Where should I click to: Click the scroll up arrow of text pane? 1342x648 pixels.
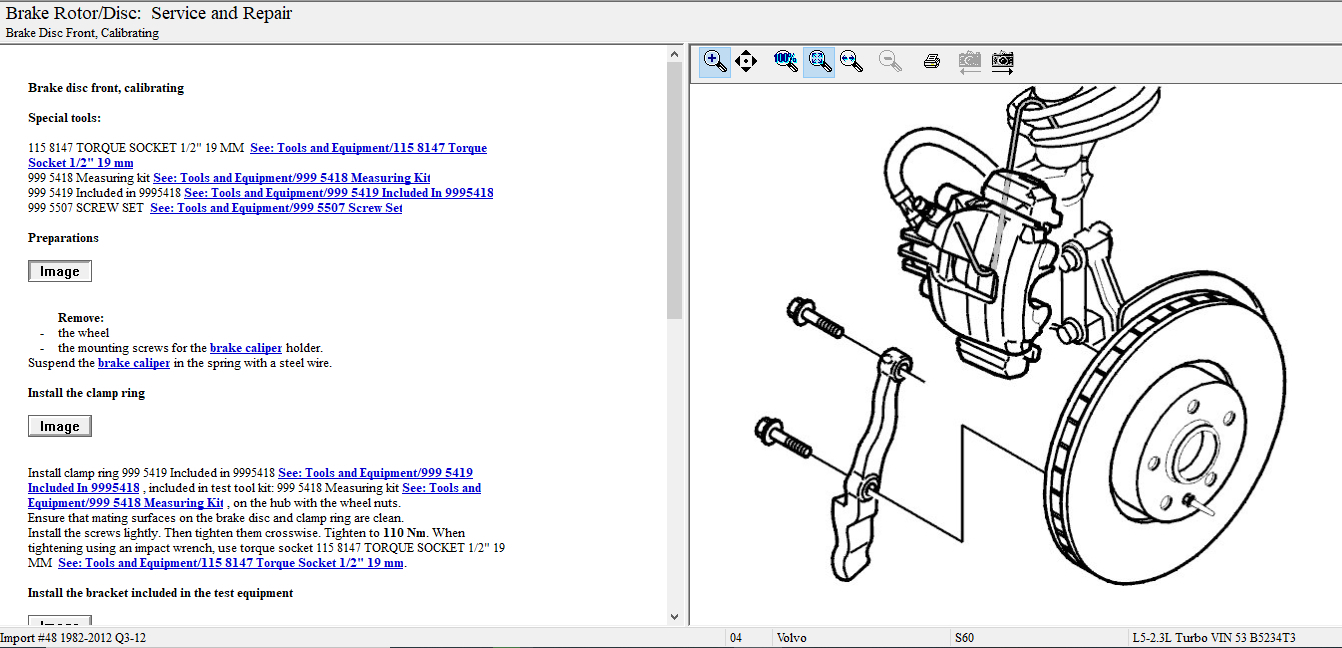[x=674, y=52]
